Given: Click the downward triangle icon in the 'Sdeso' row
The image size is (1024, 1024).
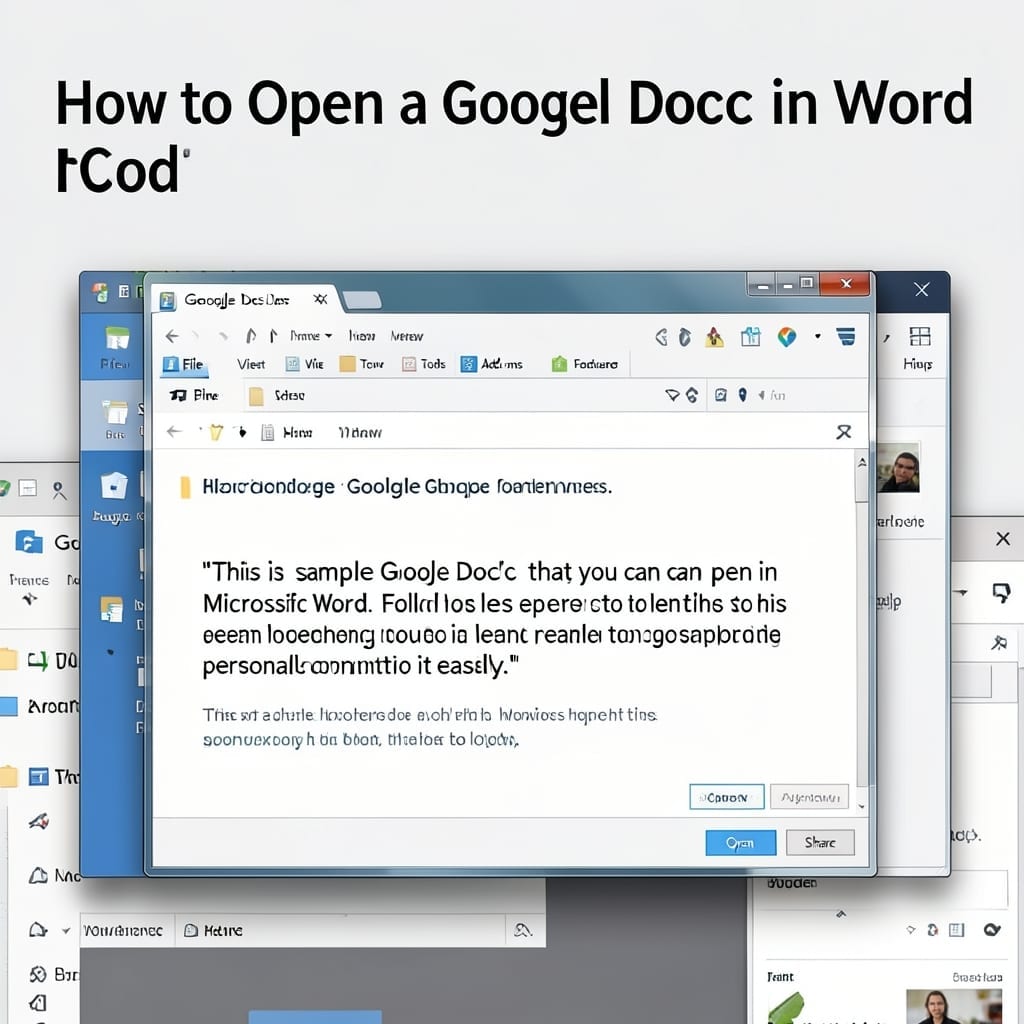Looking at the screenshot, I should [x=672, y=395].
